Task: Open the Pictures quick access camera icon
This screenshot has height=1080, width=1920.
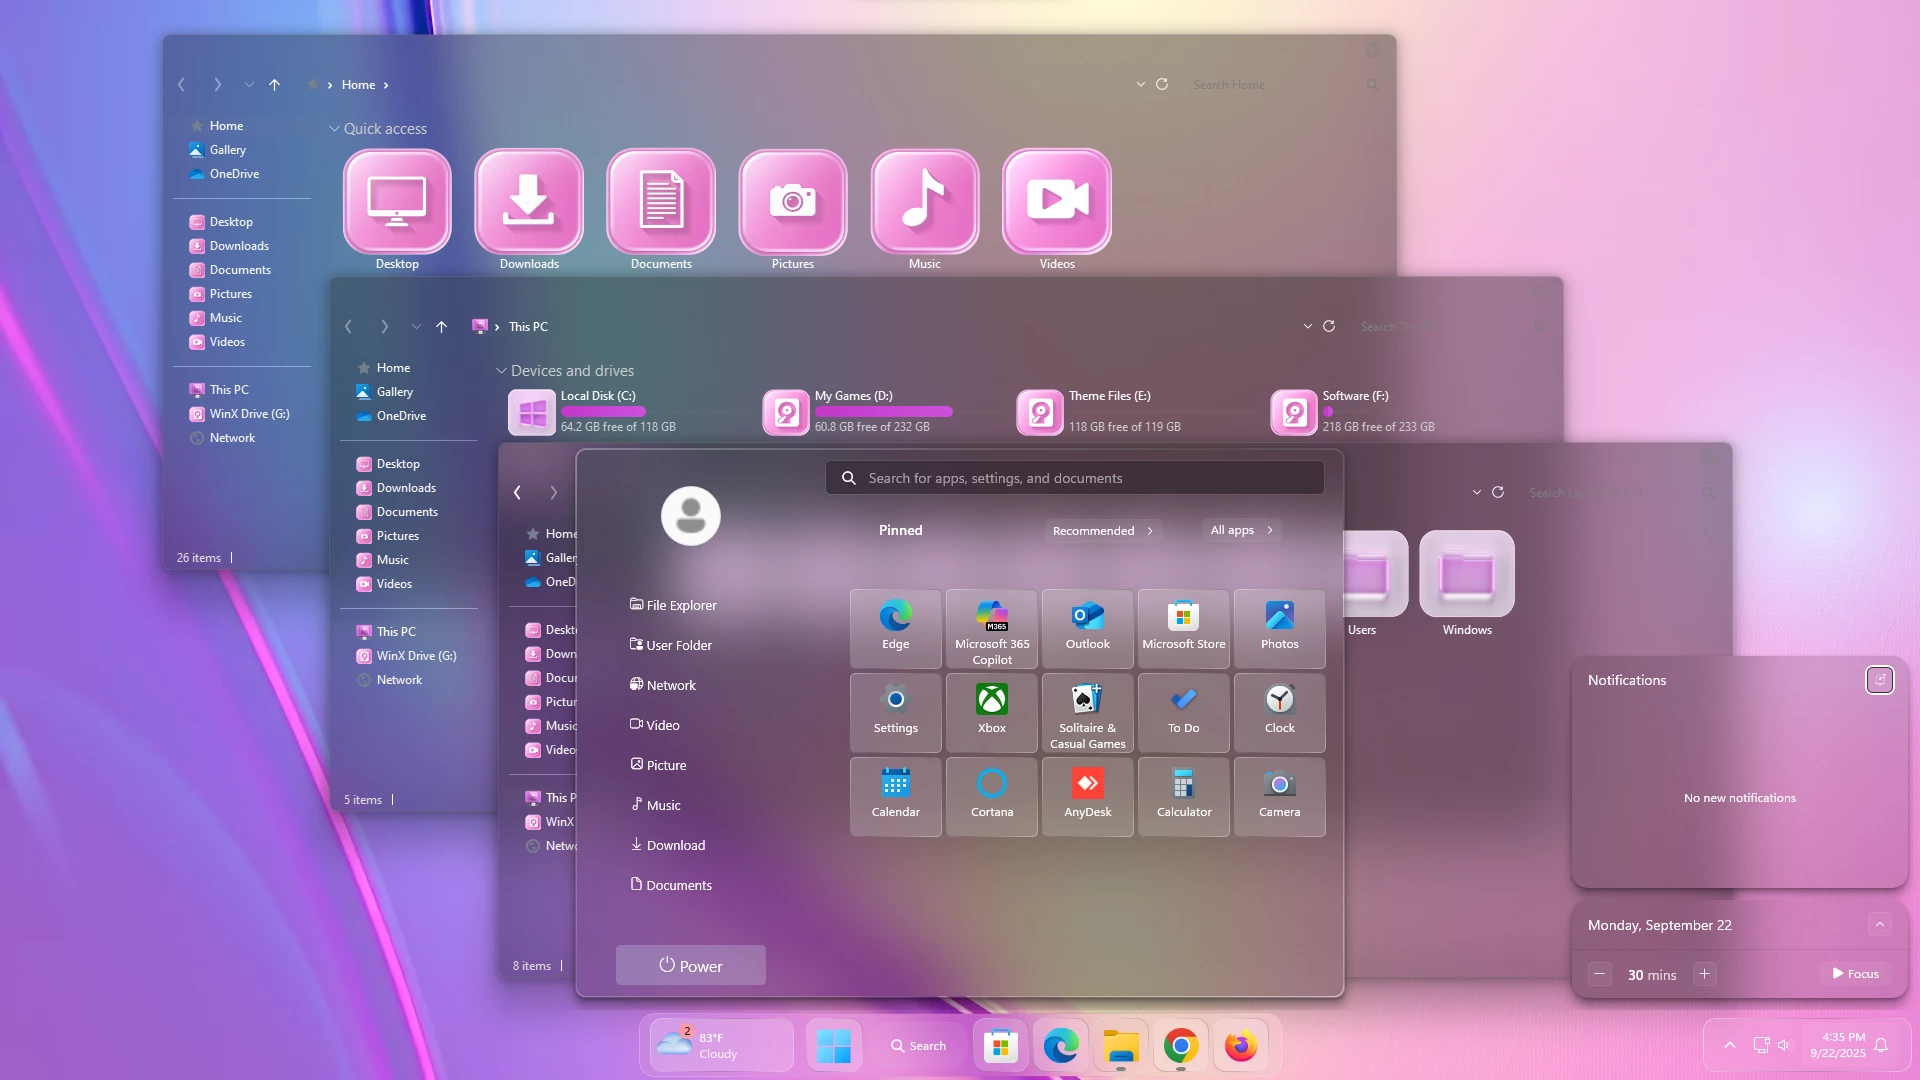Action: point(793,201)
